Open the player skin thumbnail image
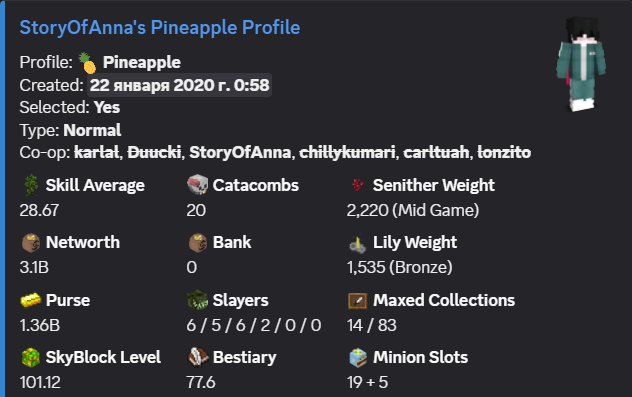 point(580,64)
